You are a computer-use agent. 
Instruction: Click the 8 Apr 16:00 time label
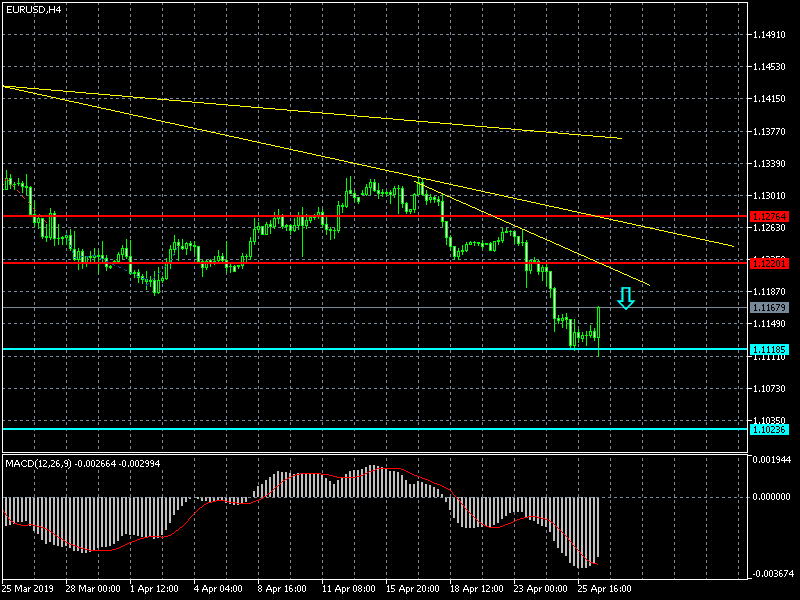283,588
